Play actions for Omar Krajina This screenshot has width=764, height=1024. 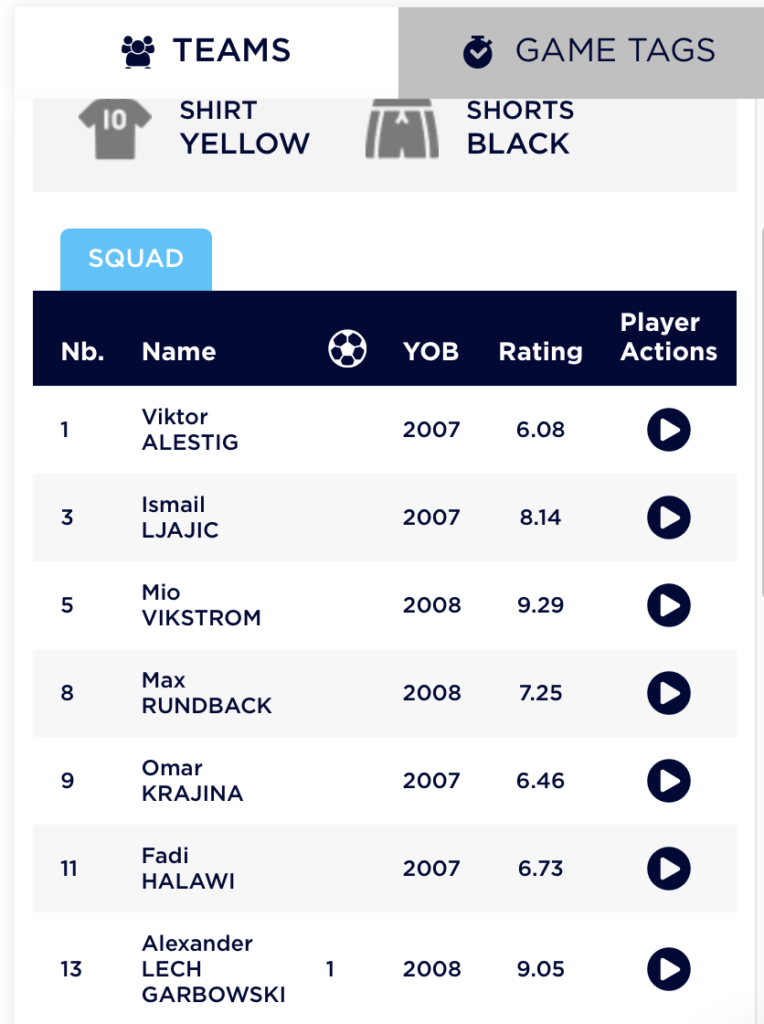tap(669, 780)
